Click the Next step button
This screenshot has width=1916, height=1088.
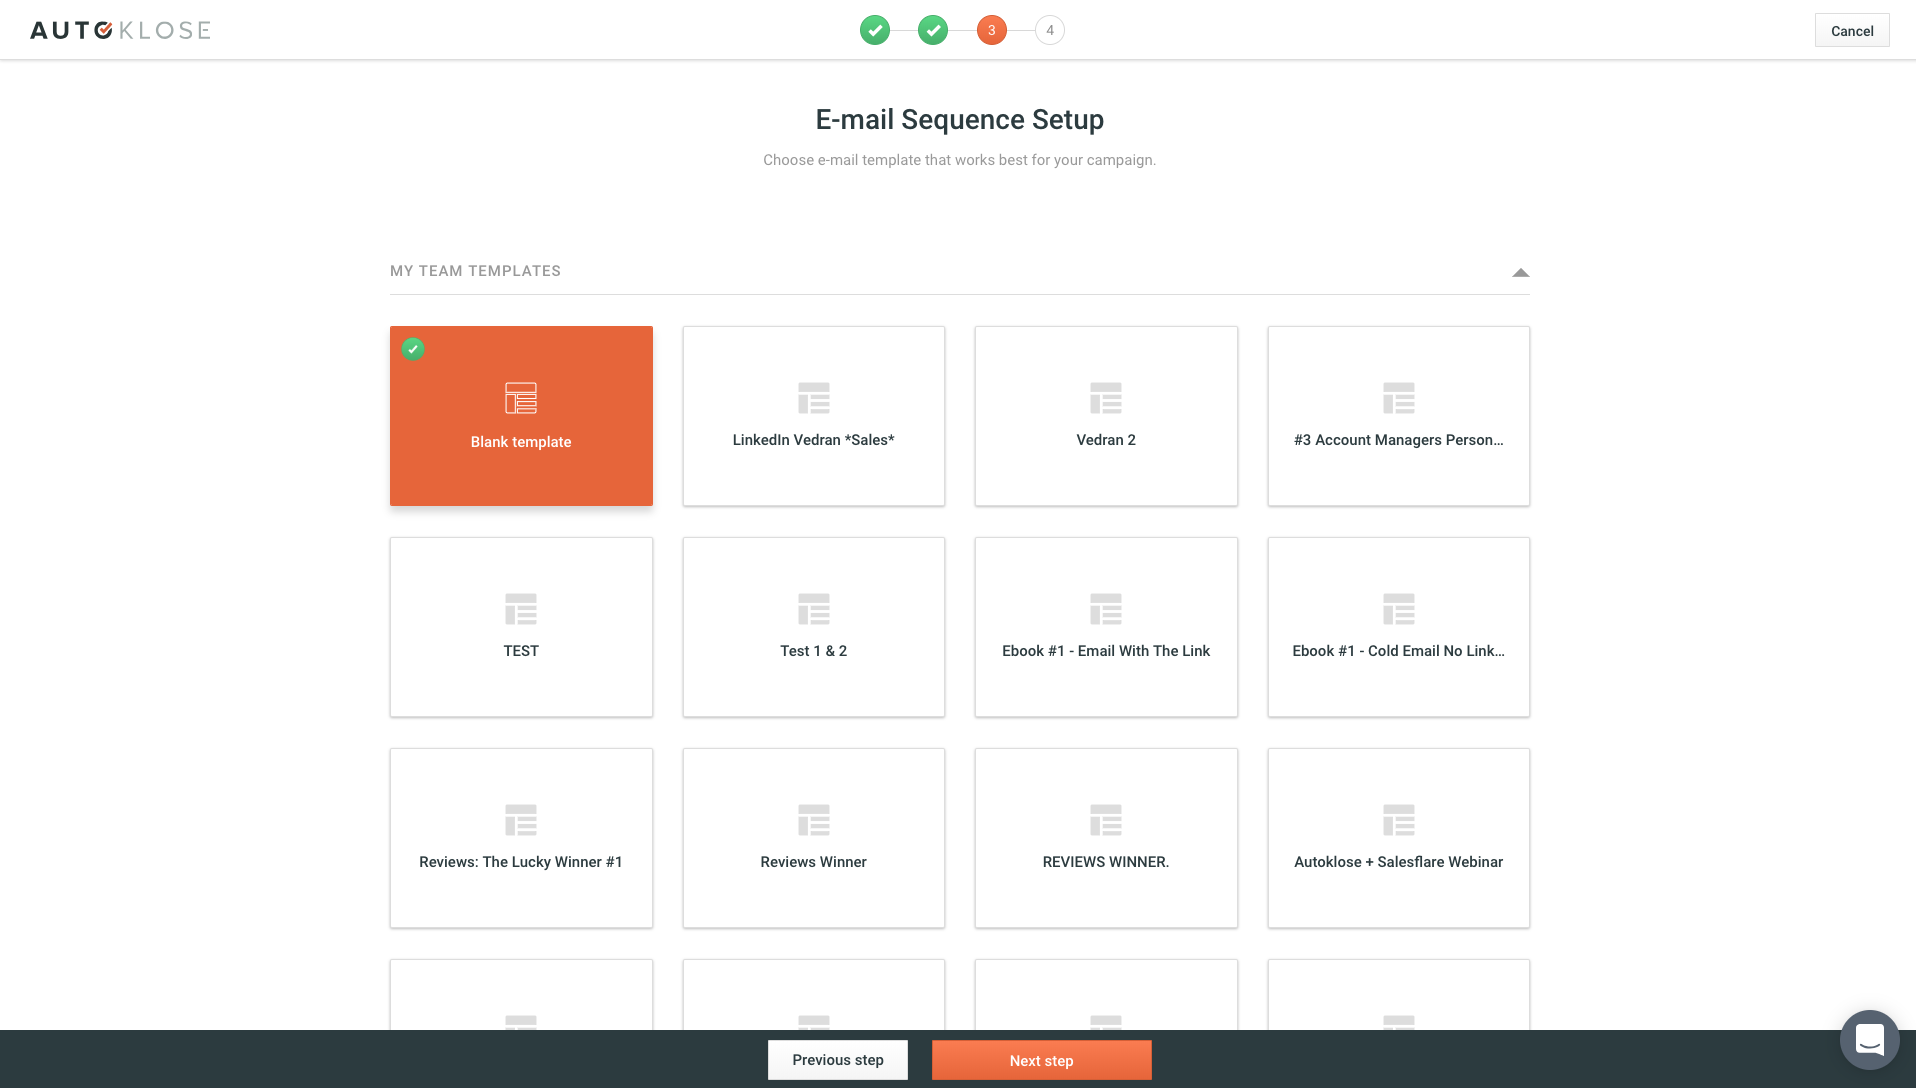tap(1041, 1060)
